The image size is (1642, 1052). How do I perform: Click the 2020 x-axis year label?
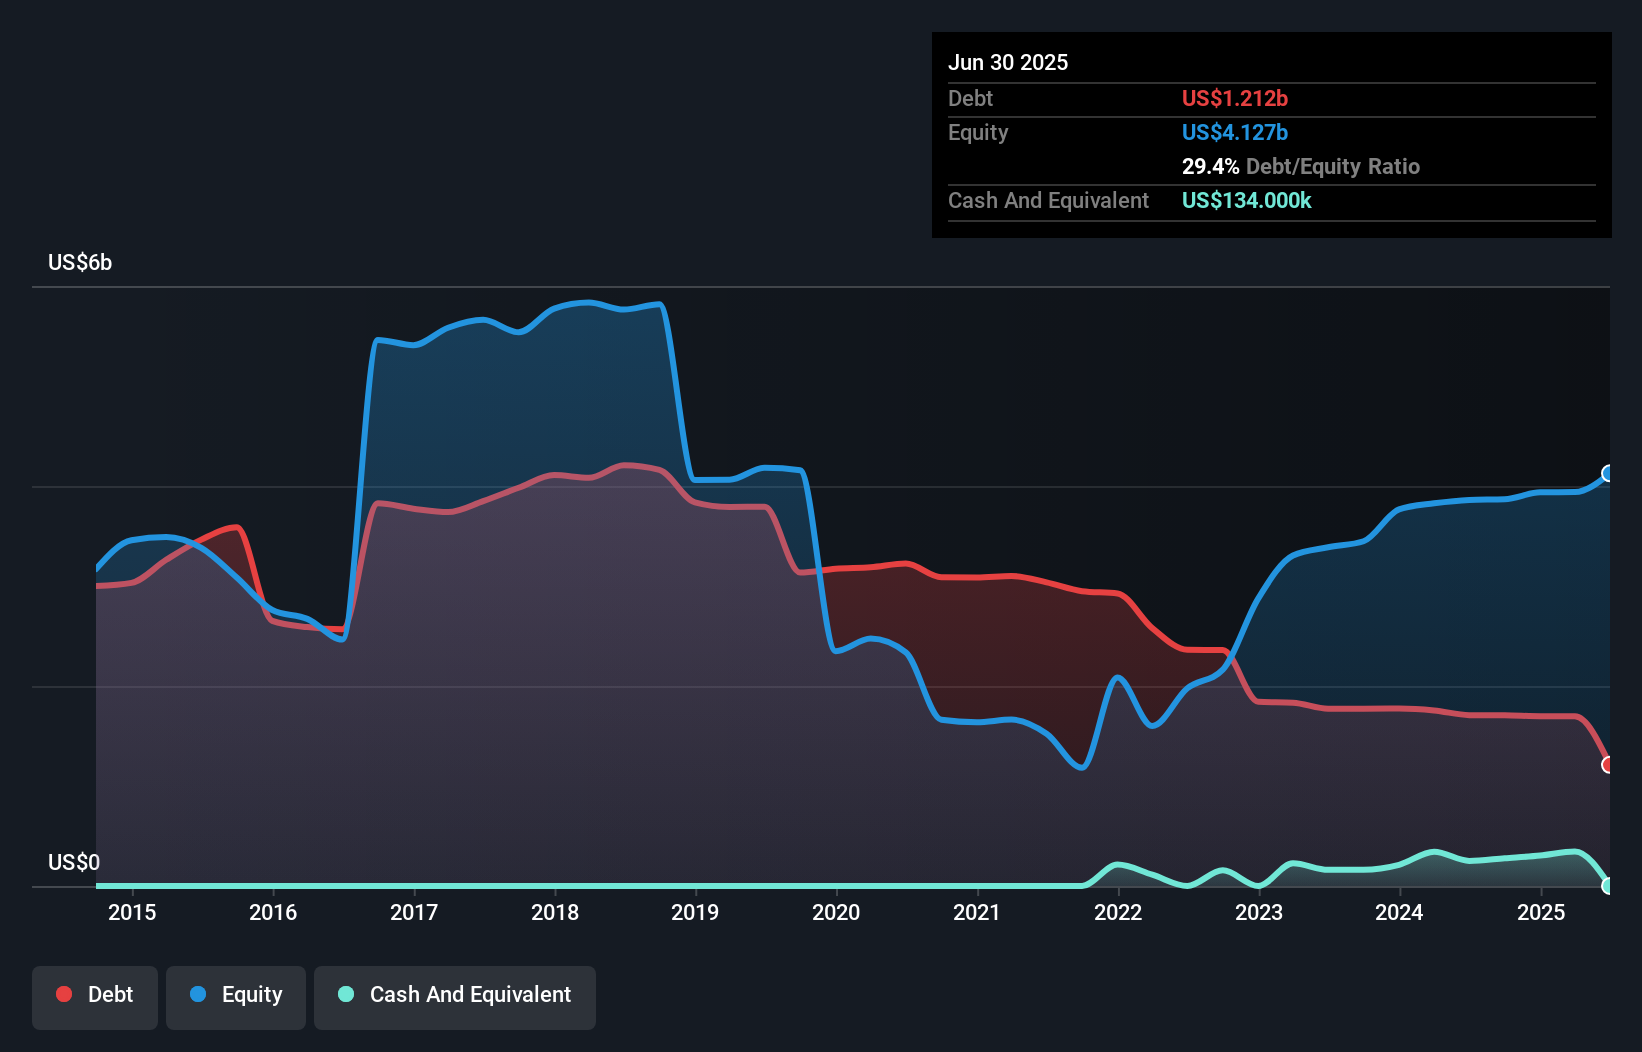pos(836,912)
